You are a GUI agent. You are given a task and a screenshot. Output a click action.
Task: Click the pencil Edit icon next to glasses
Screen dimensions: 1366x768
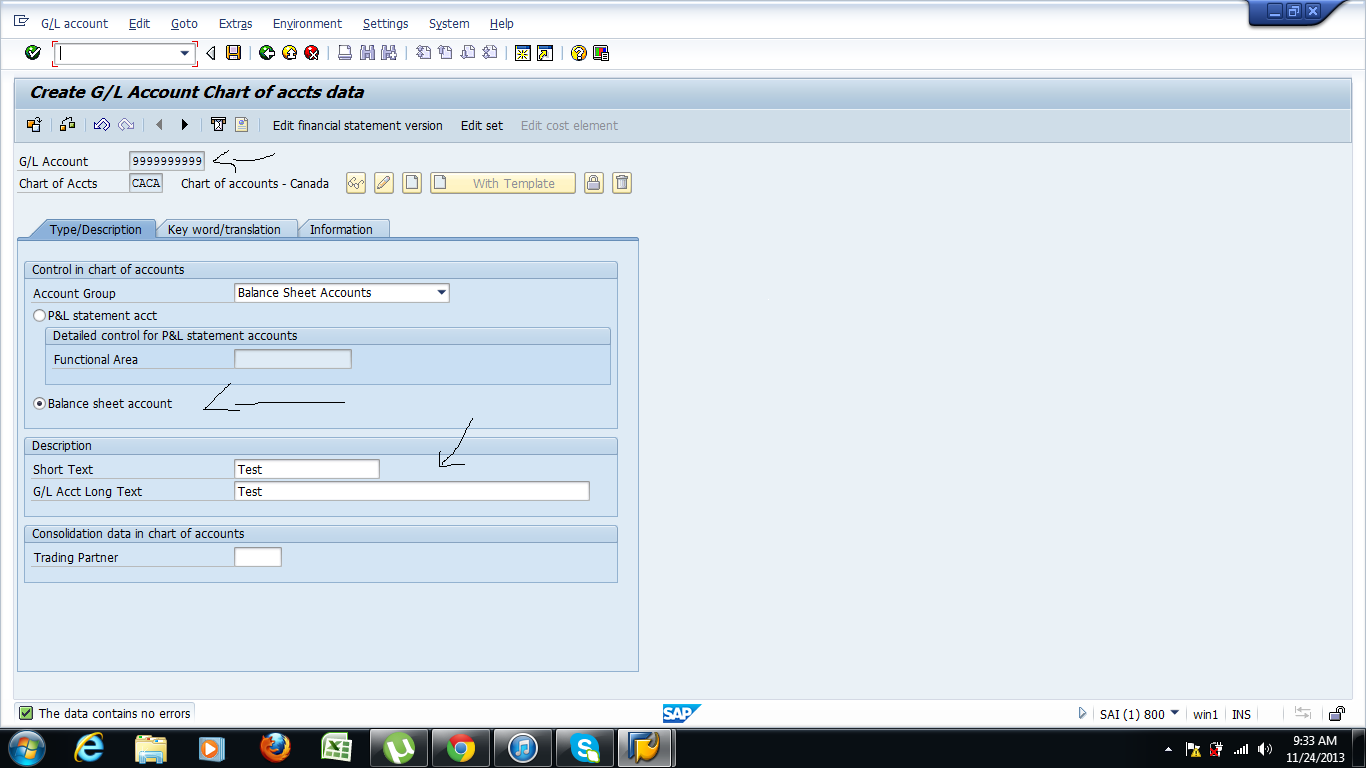[383, 183]
